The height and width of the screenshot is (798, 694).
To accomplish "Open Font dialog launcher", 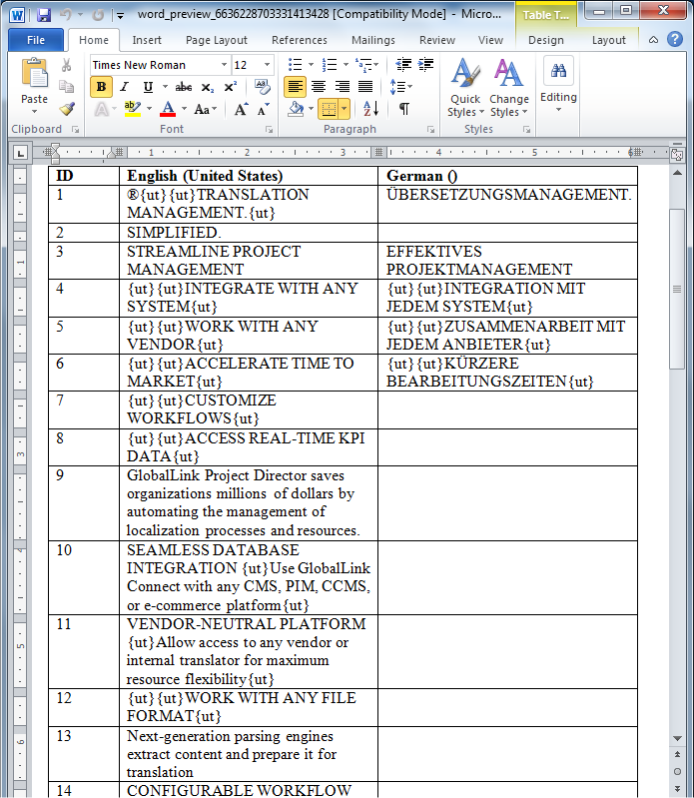I will click(x=269, y=130).
